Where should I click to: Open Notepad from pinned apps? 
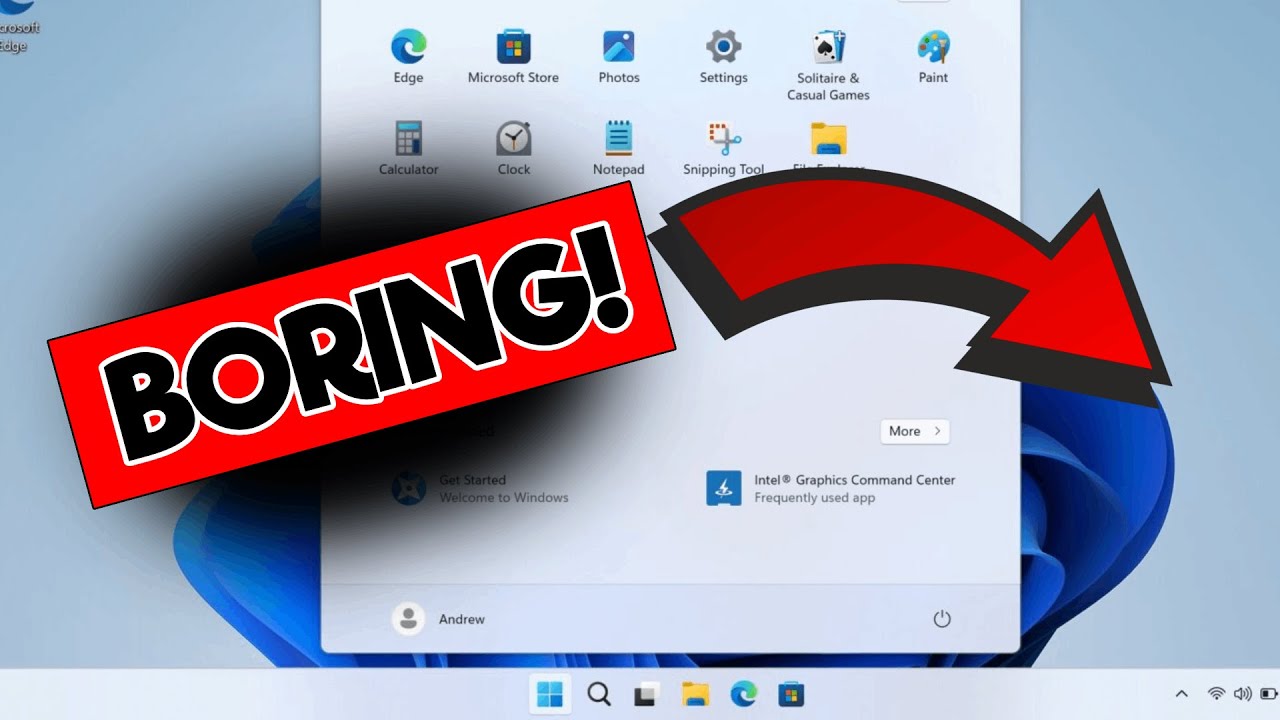pos(618,149)
